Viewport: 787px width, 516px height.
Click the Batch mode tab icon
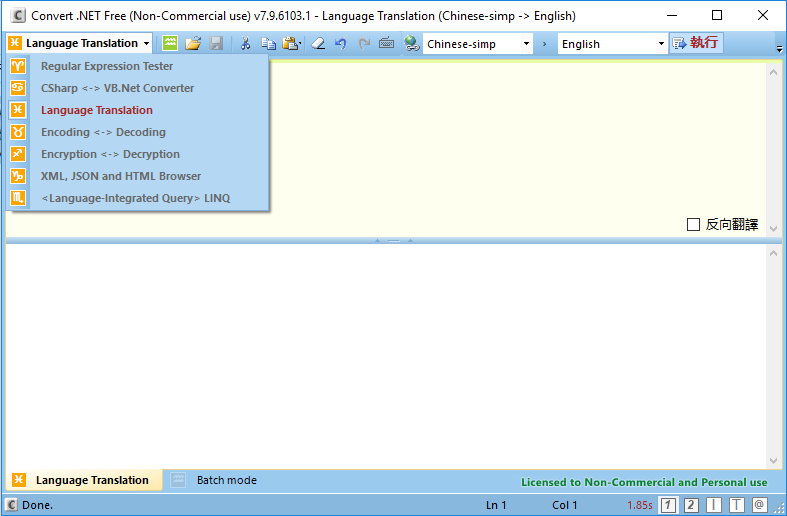[x=178, y=480]
